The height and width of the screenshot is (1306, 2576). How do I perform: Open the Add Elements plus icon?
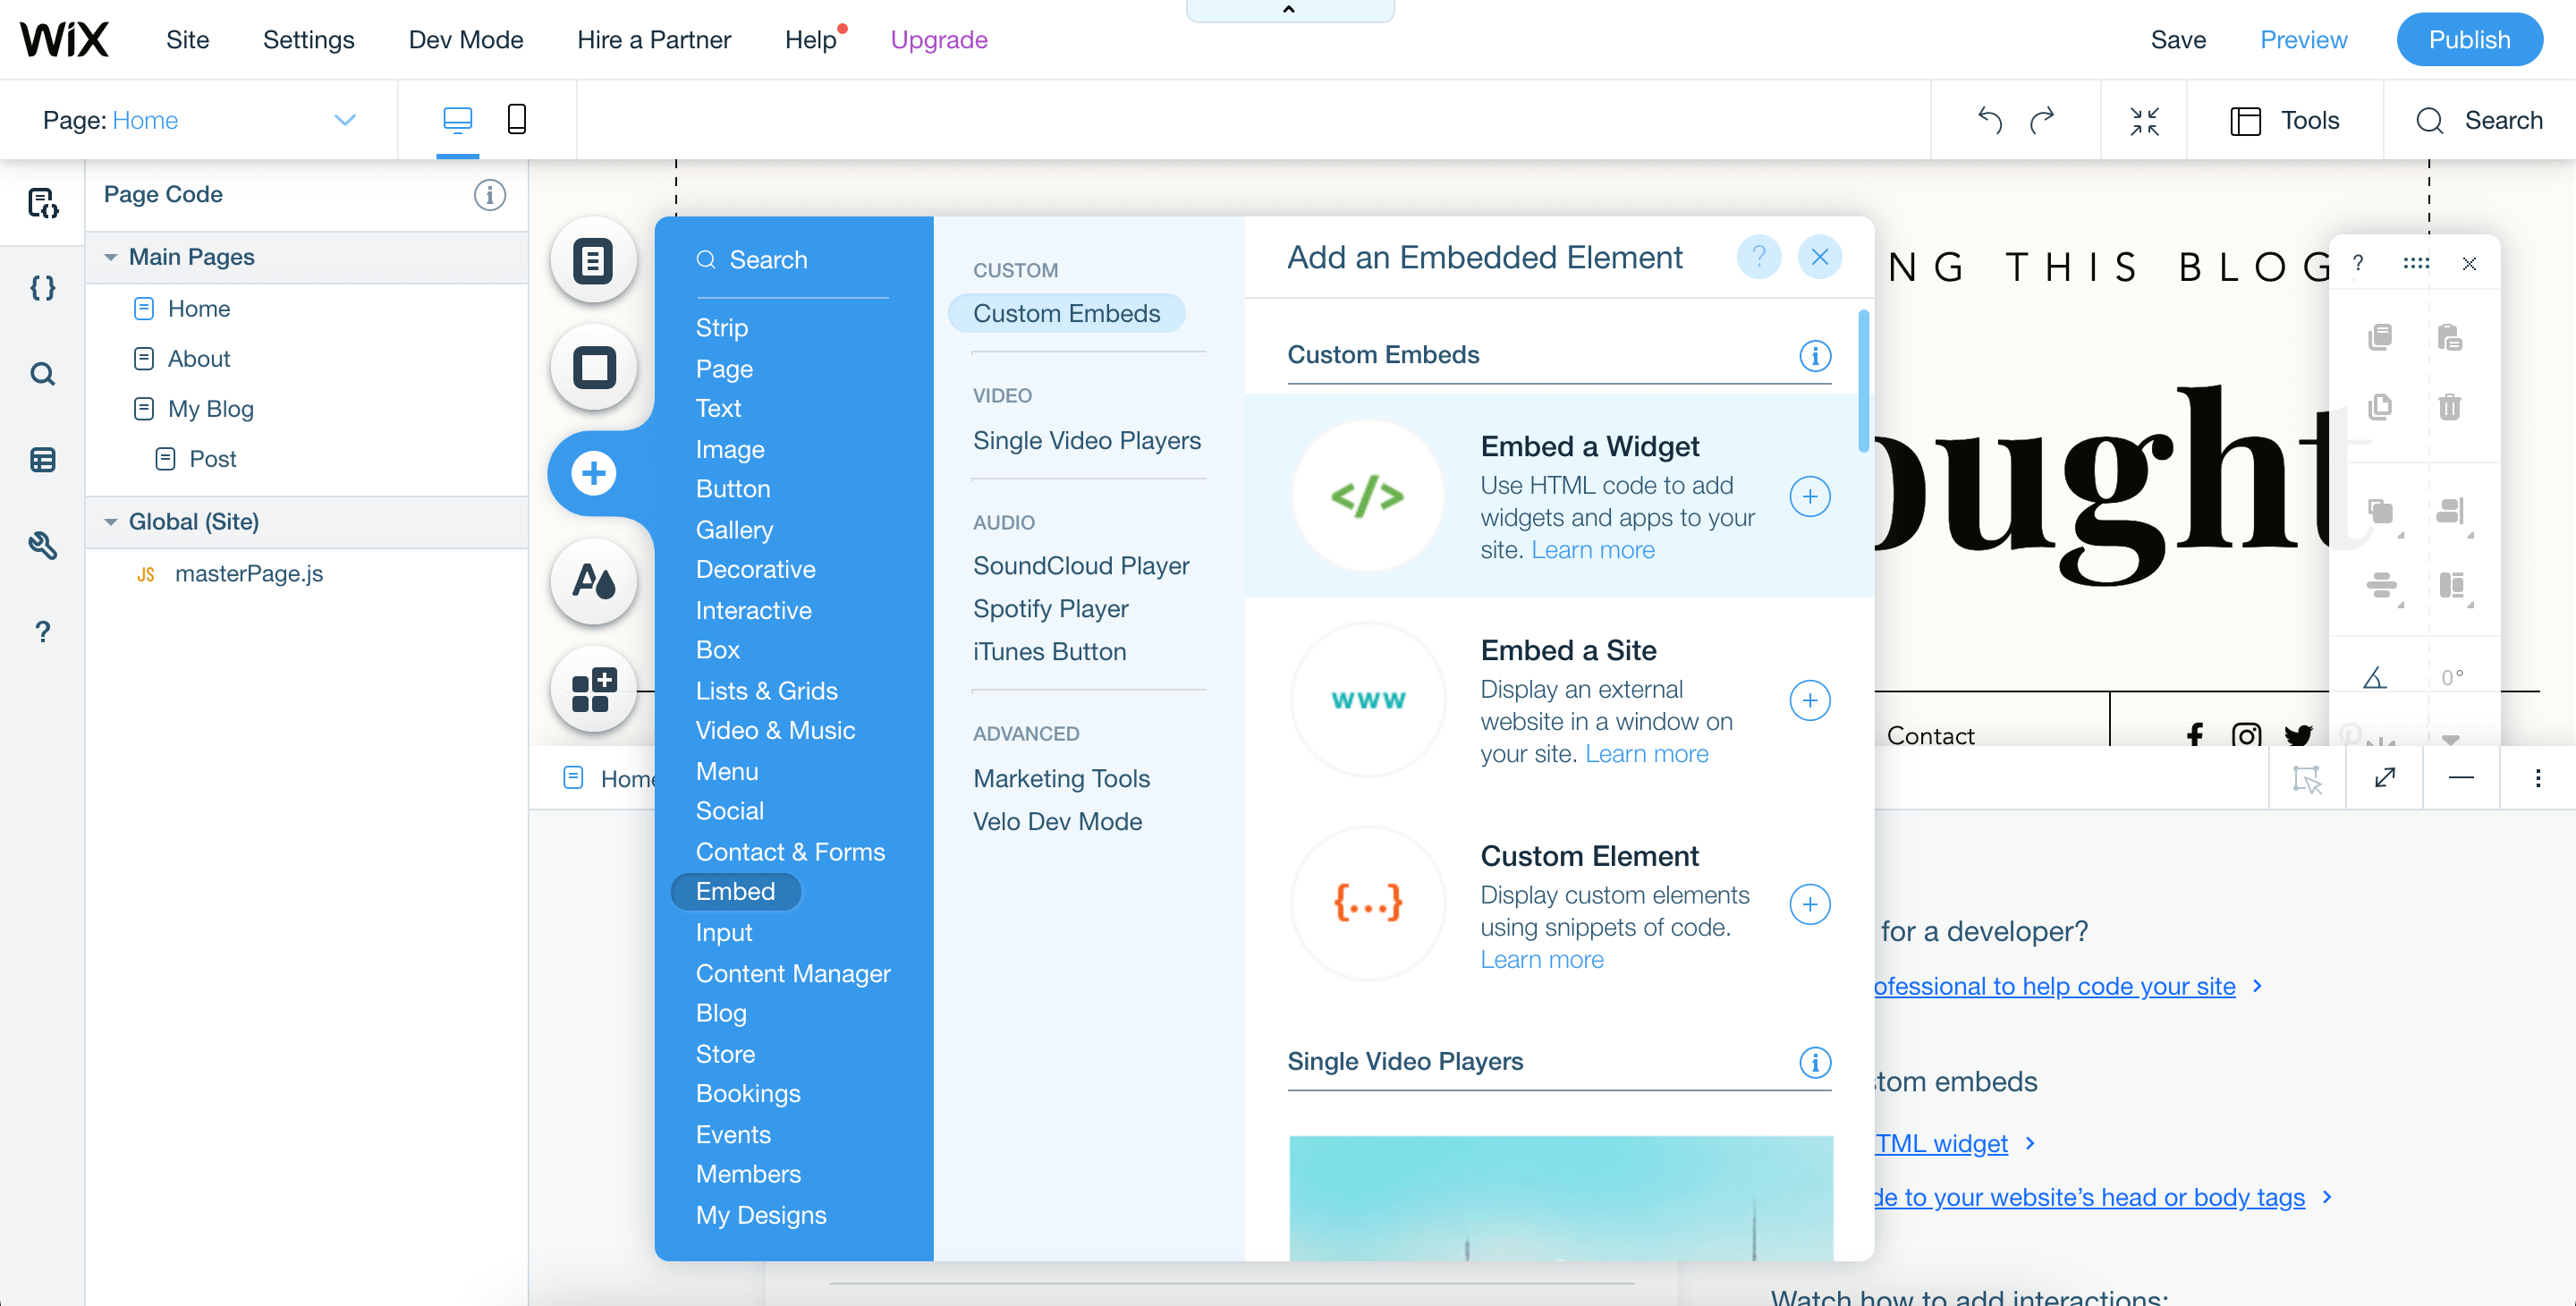coord(593,473)
